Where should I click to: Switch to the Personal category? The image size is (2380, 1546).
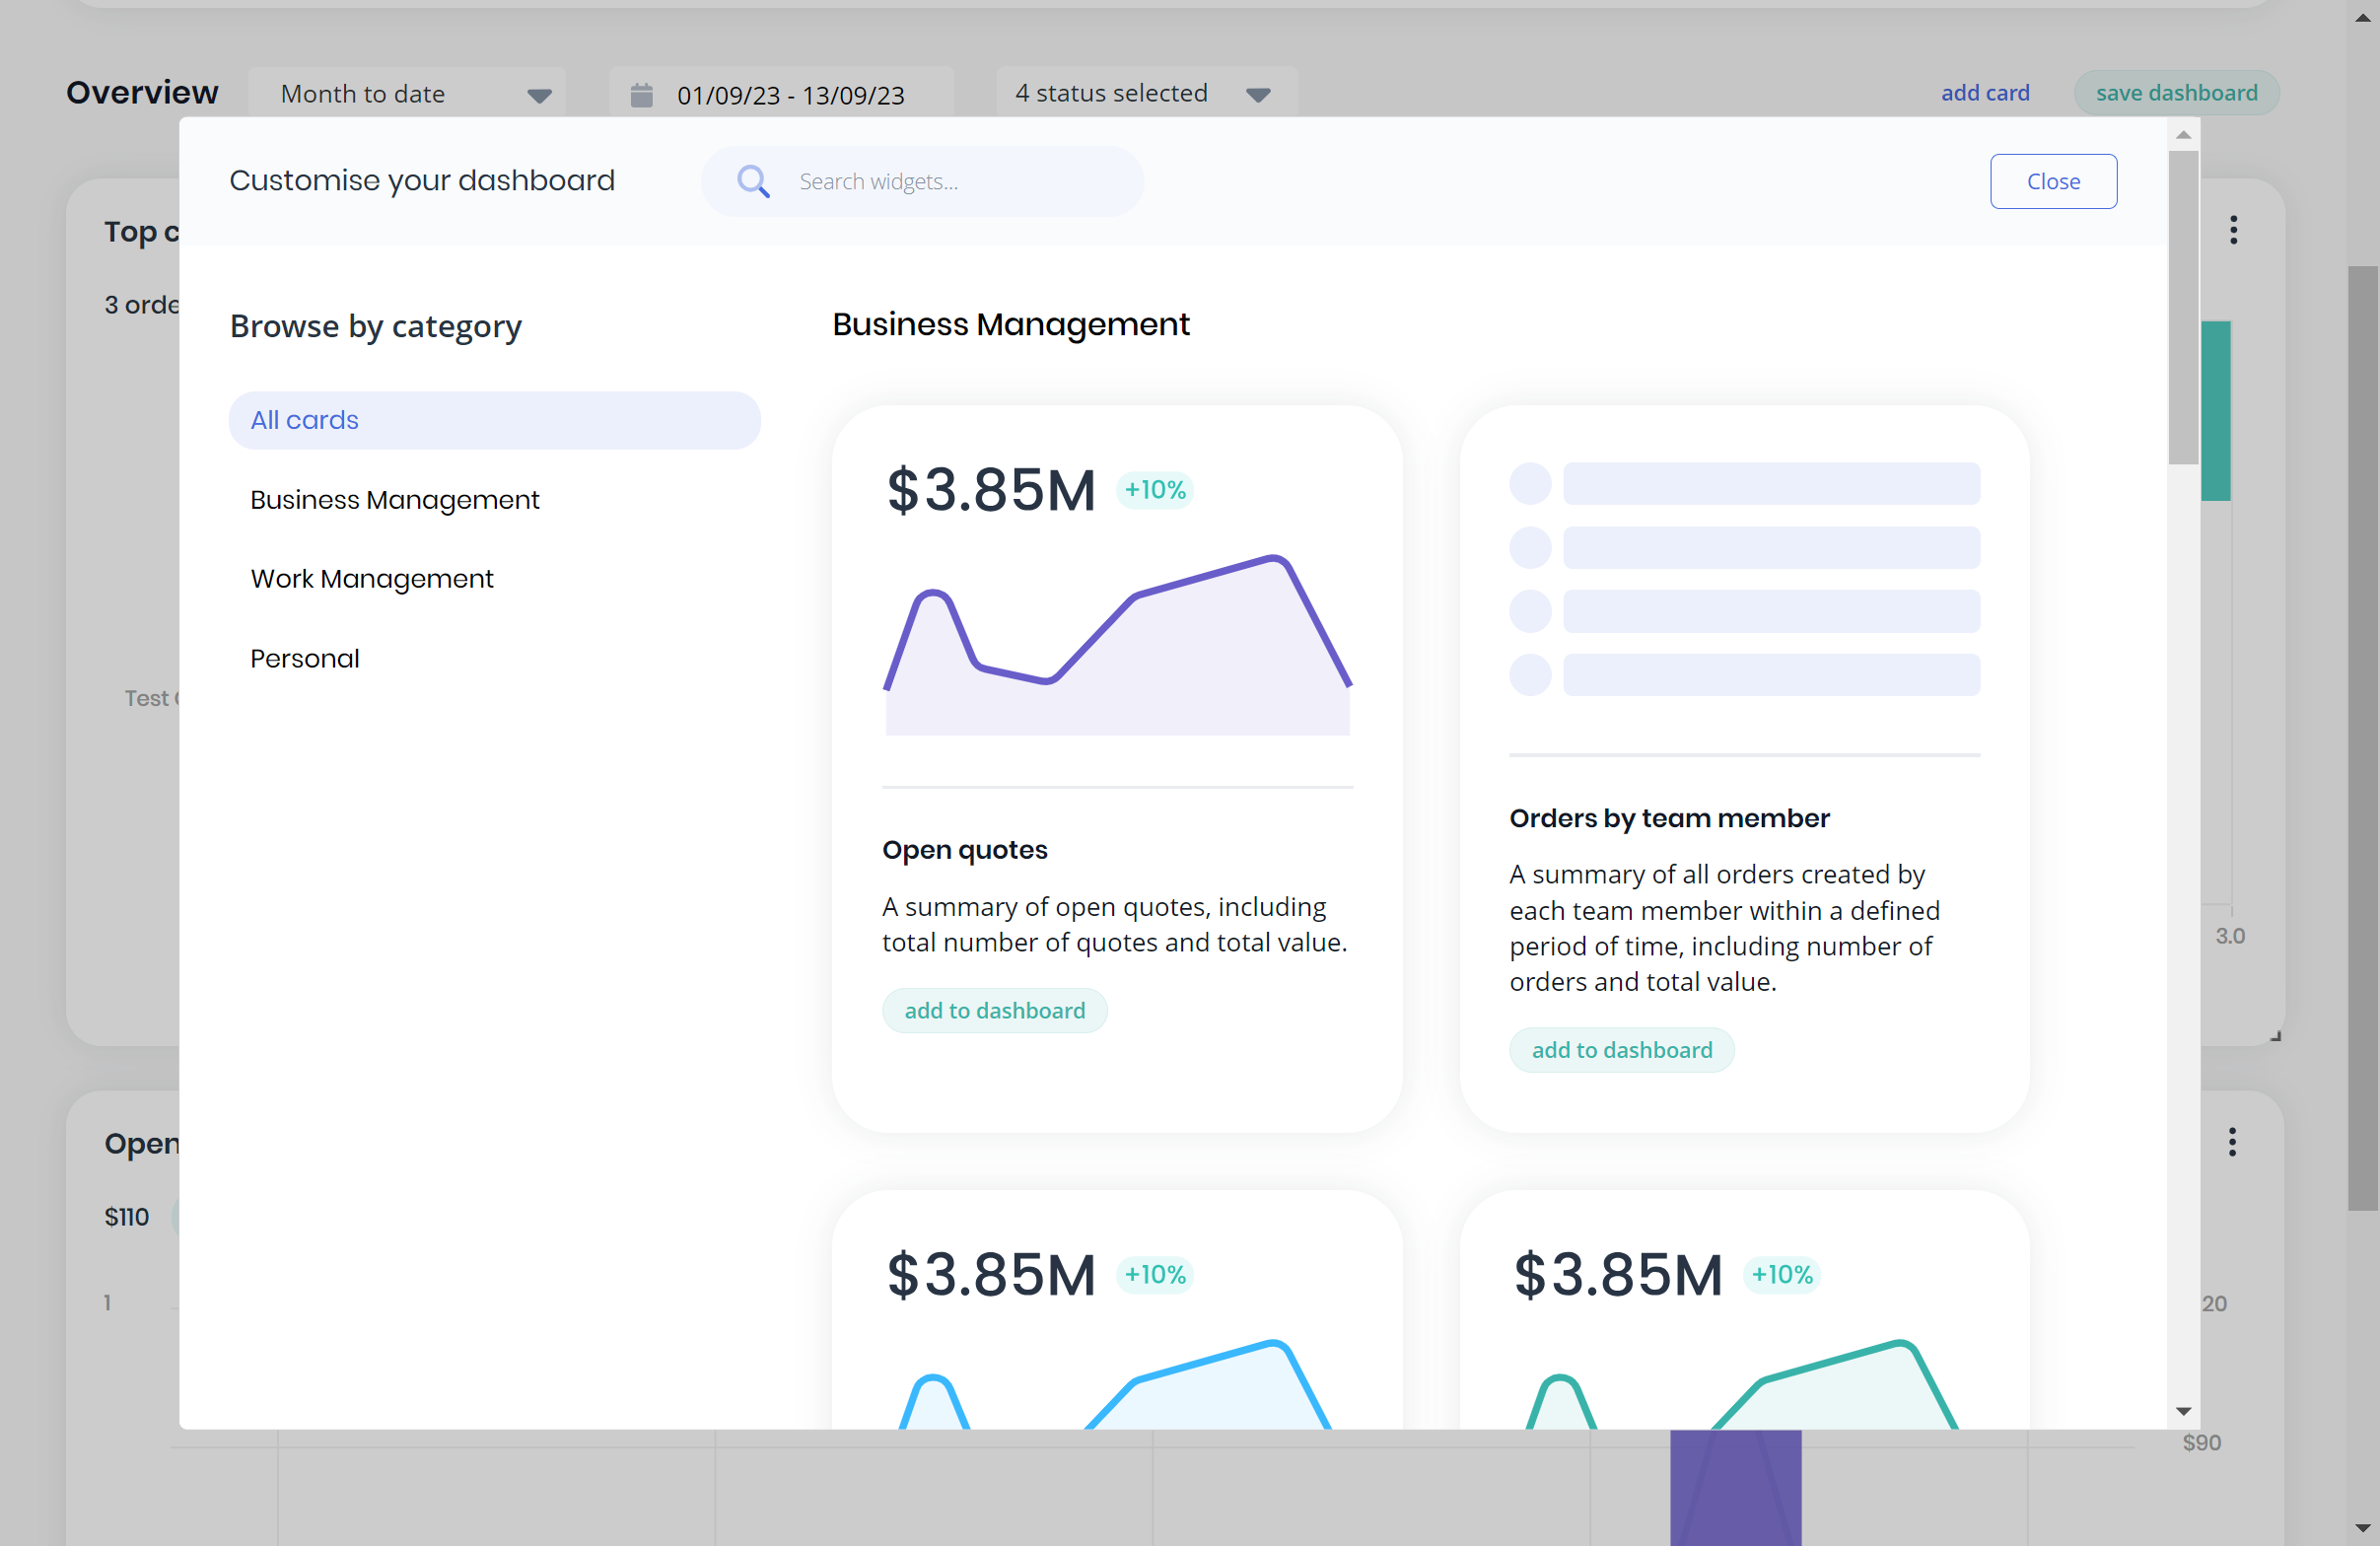[304, 659]
